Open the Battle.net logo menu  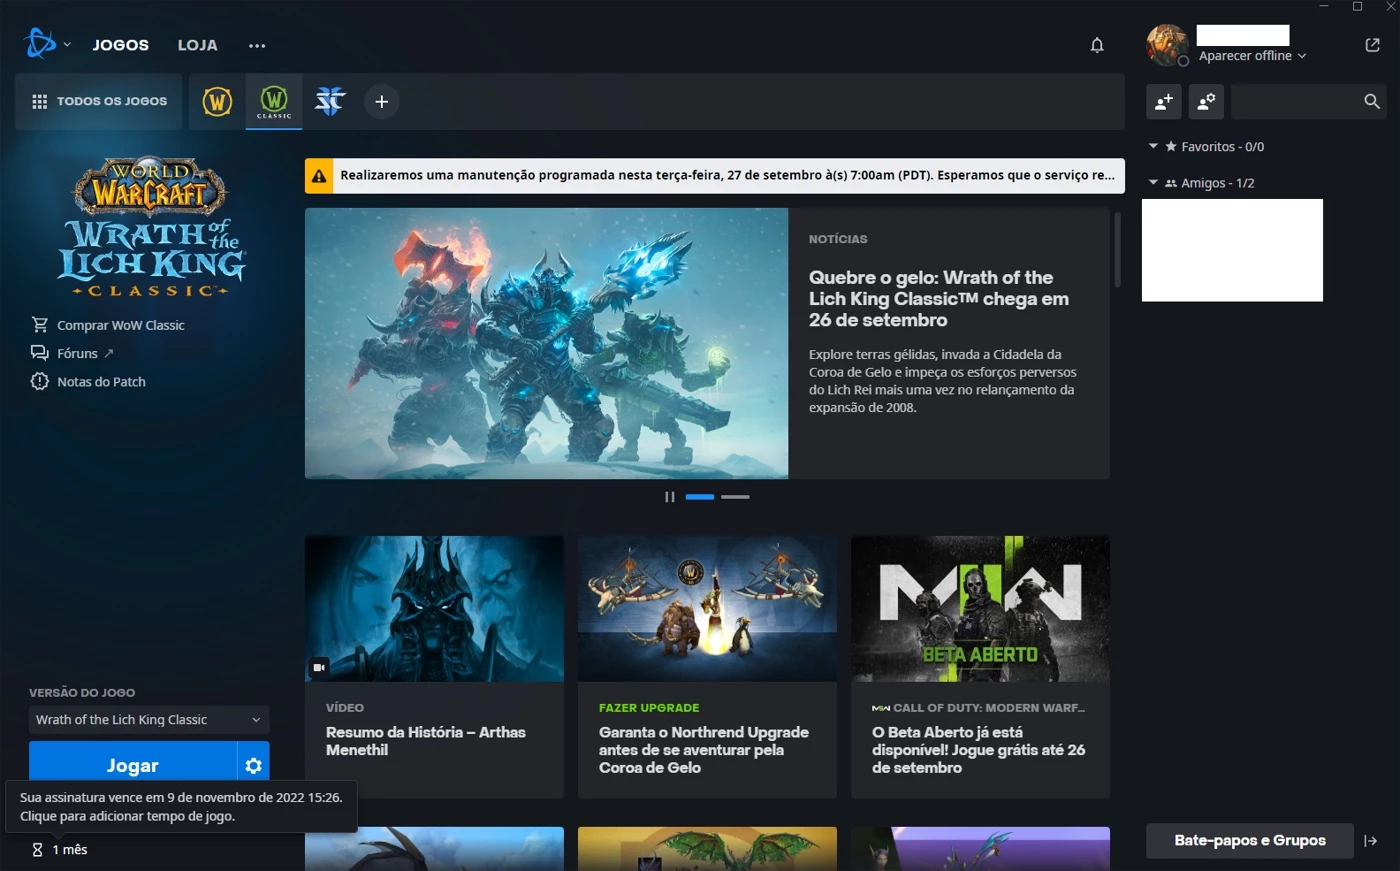40,44
